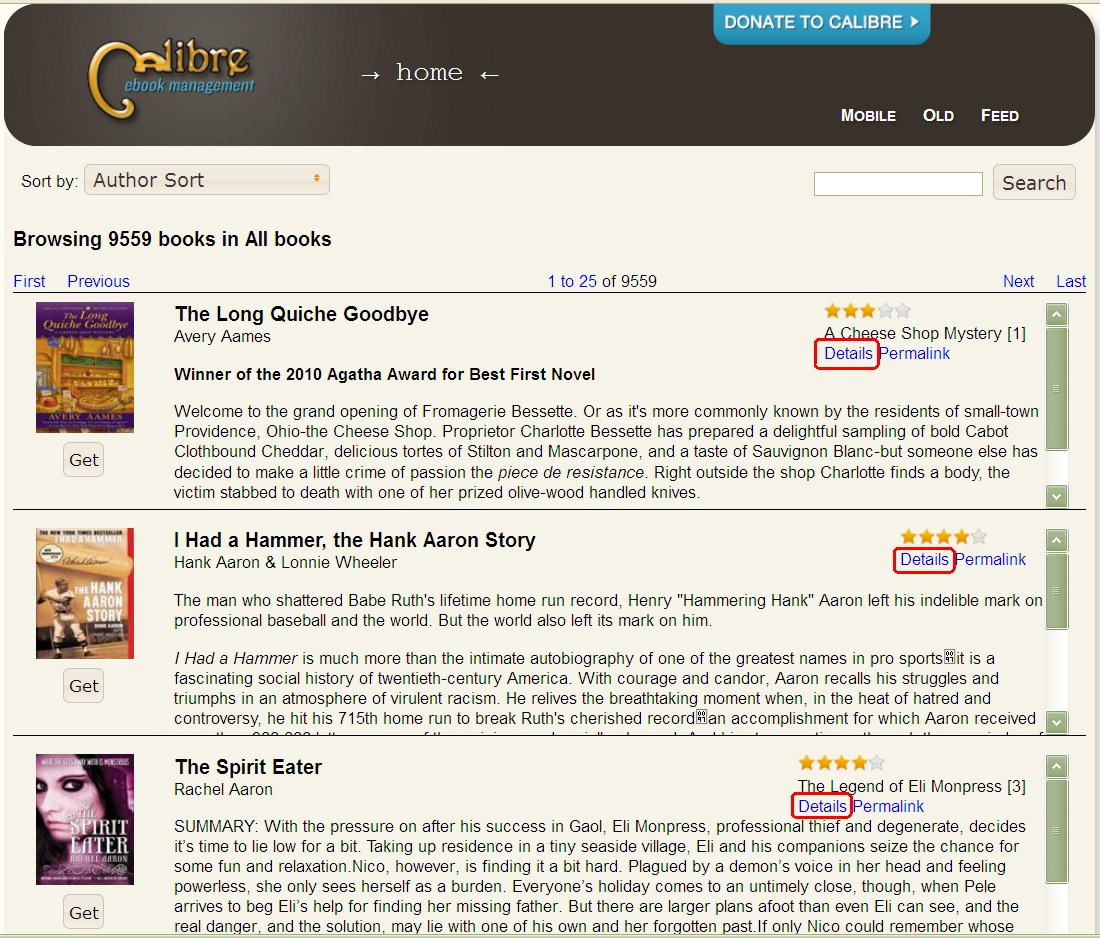Click authors Hank Aaron & Lonnie Wheeler

click(286, 563)
